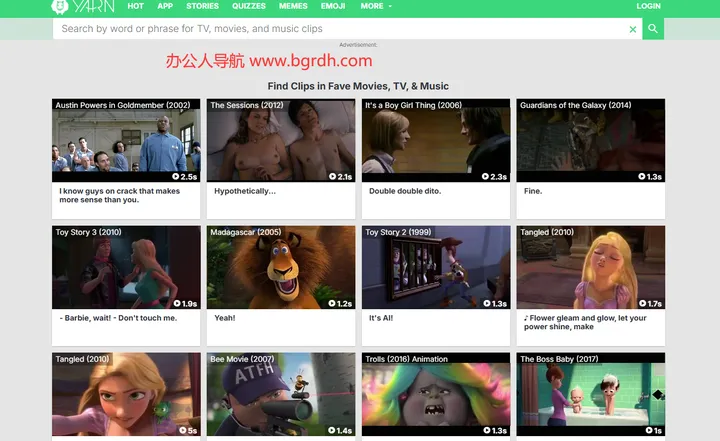Image resolution: width=720 pixels, height=441 pixels.
Task: Click the 'Hypothetically...' caption
Action: point(245,191)
